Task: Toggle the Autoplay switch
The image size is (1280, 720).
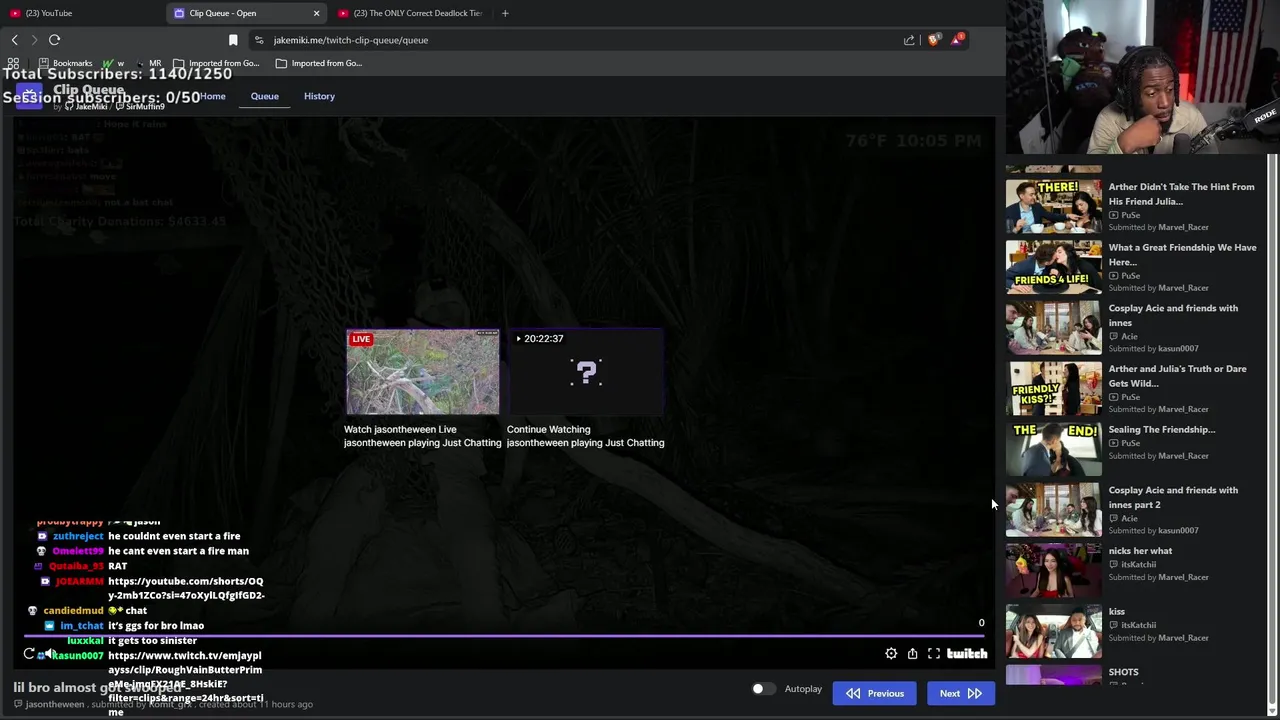Action: click(763, 689)
